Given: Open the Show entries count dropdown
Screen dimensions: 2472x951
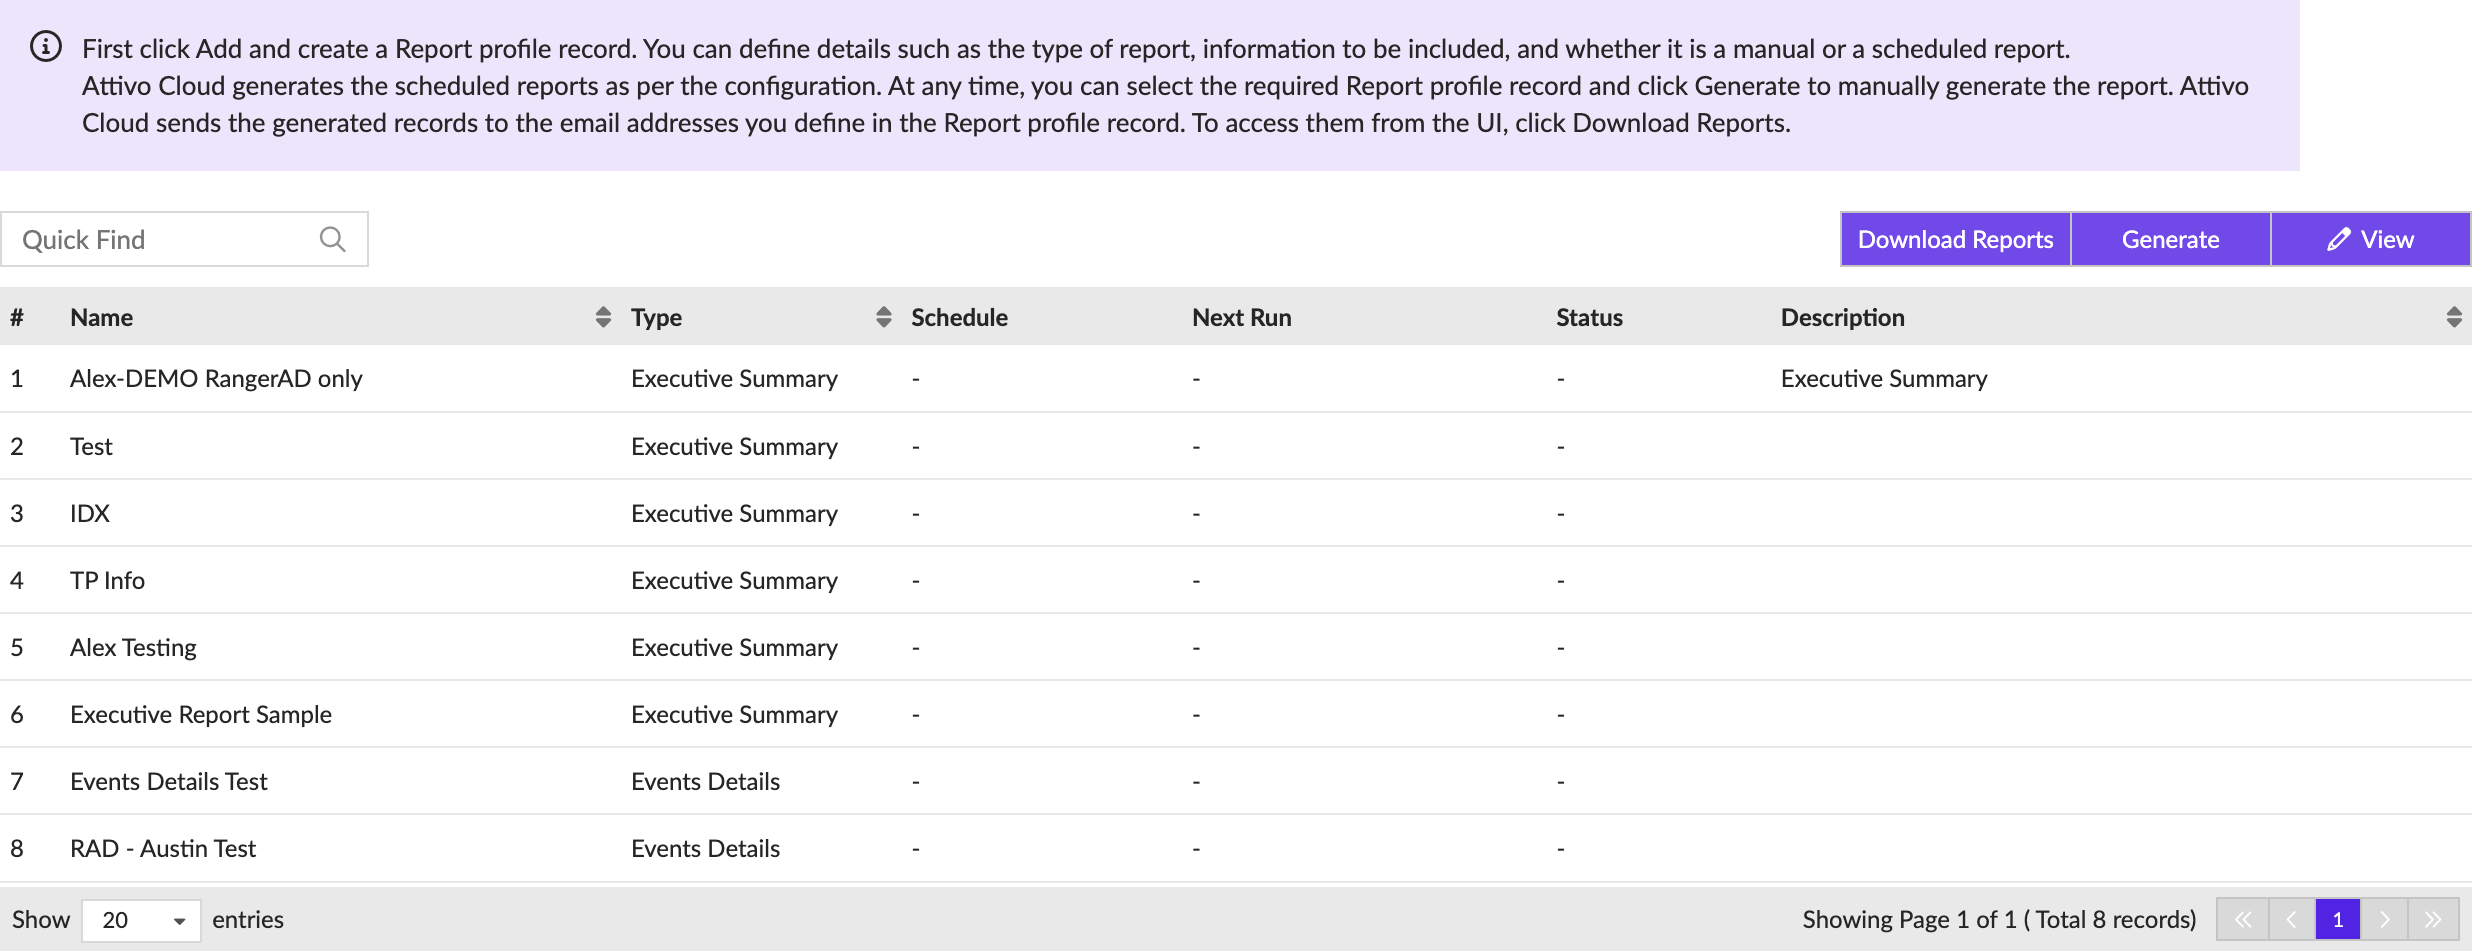Looking at the screenshot, I should pyautogui.click(x=141, y=920).
